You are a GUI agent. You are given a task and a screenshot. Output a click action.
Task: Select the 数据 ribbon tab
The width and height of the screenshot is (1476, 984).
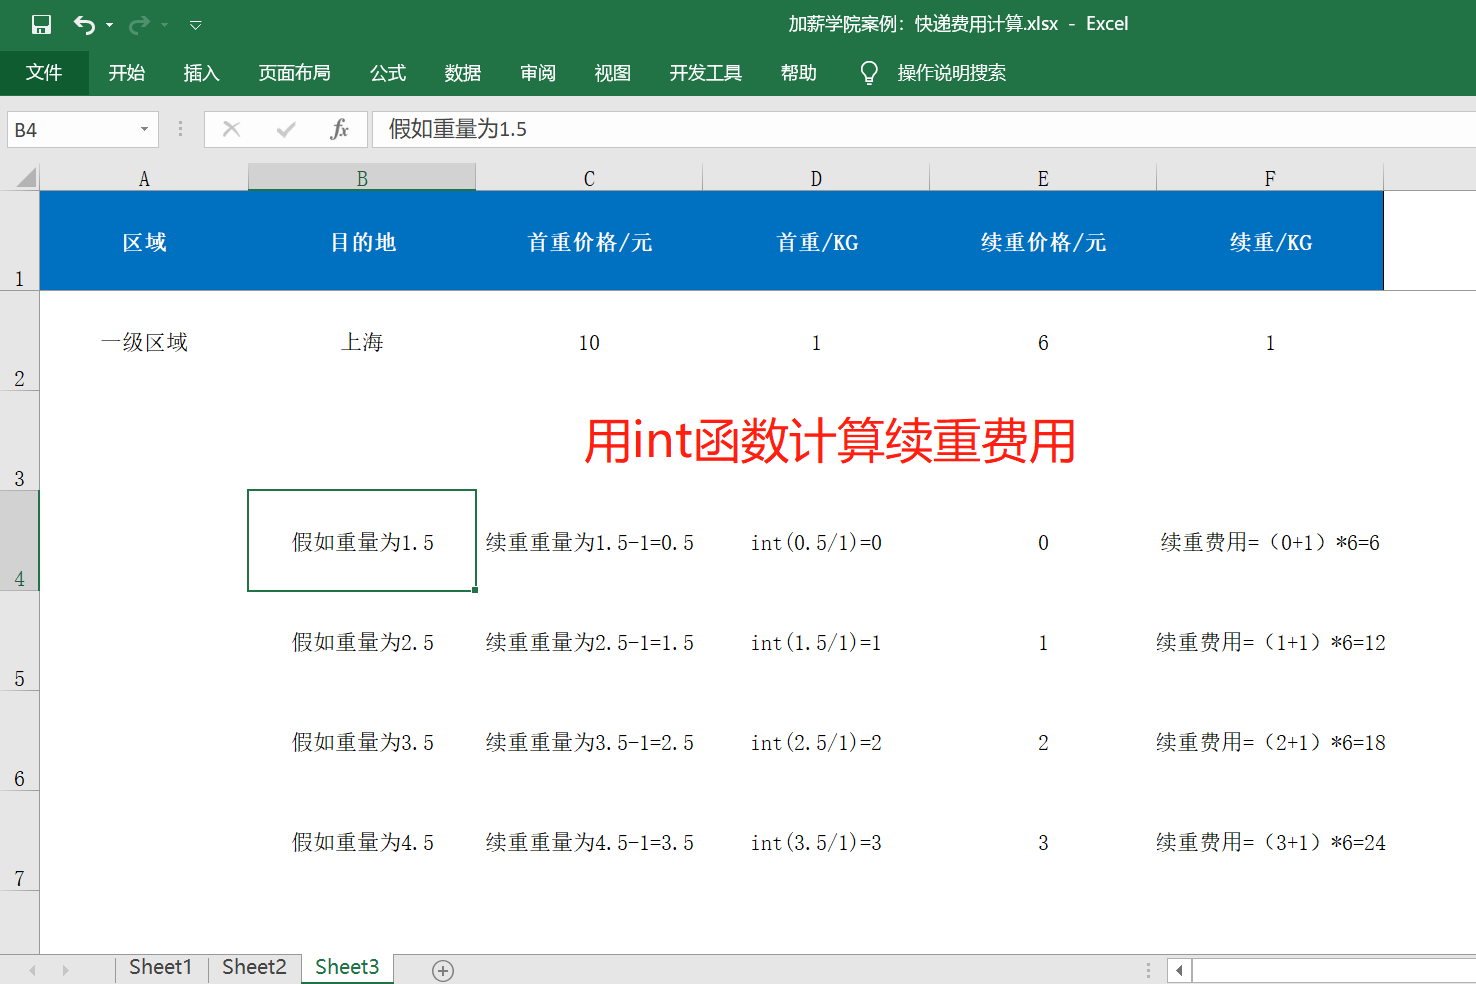tap(463, 73)
